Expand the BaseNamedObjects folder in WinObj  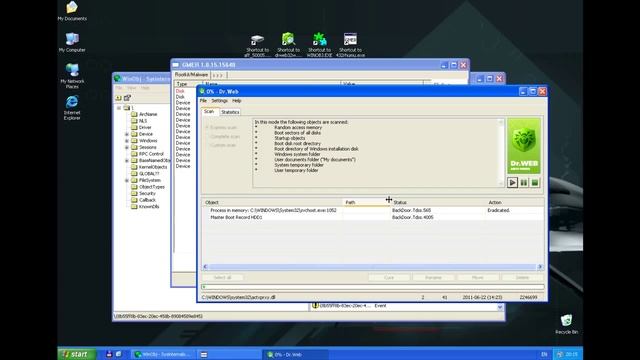(x=127, y=160)
